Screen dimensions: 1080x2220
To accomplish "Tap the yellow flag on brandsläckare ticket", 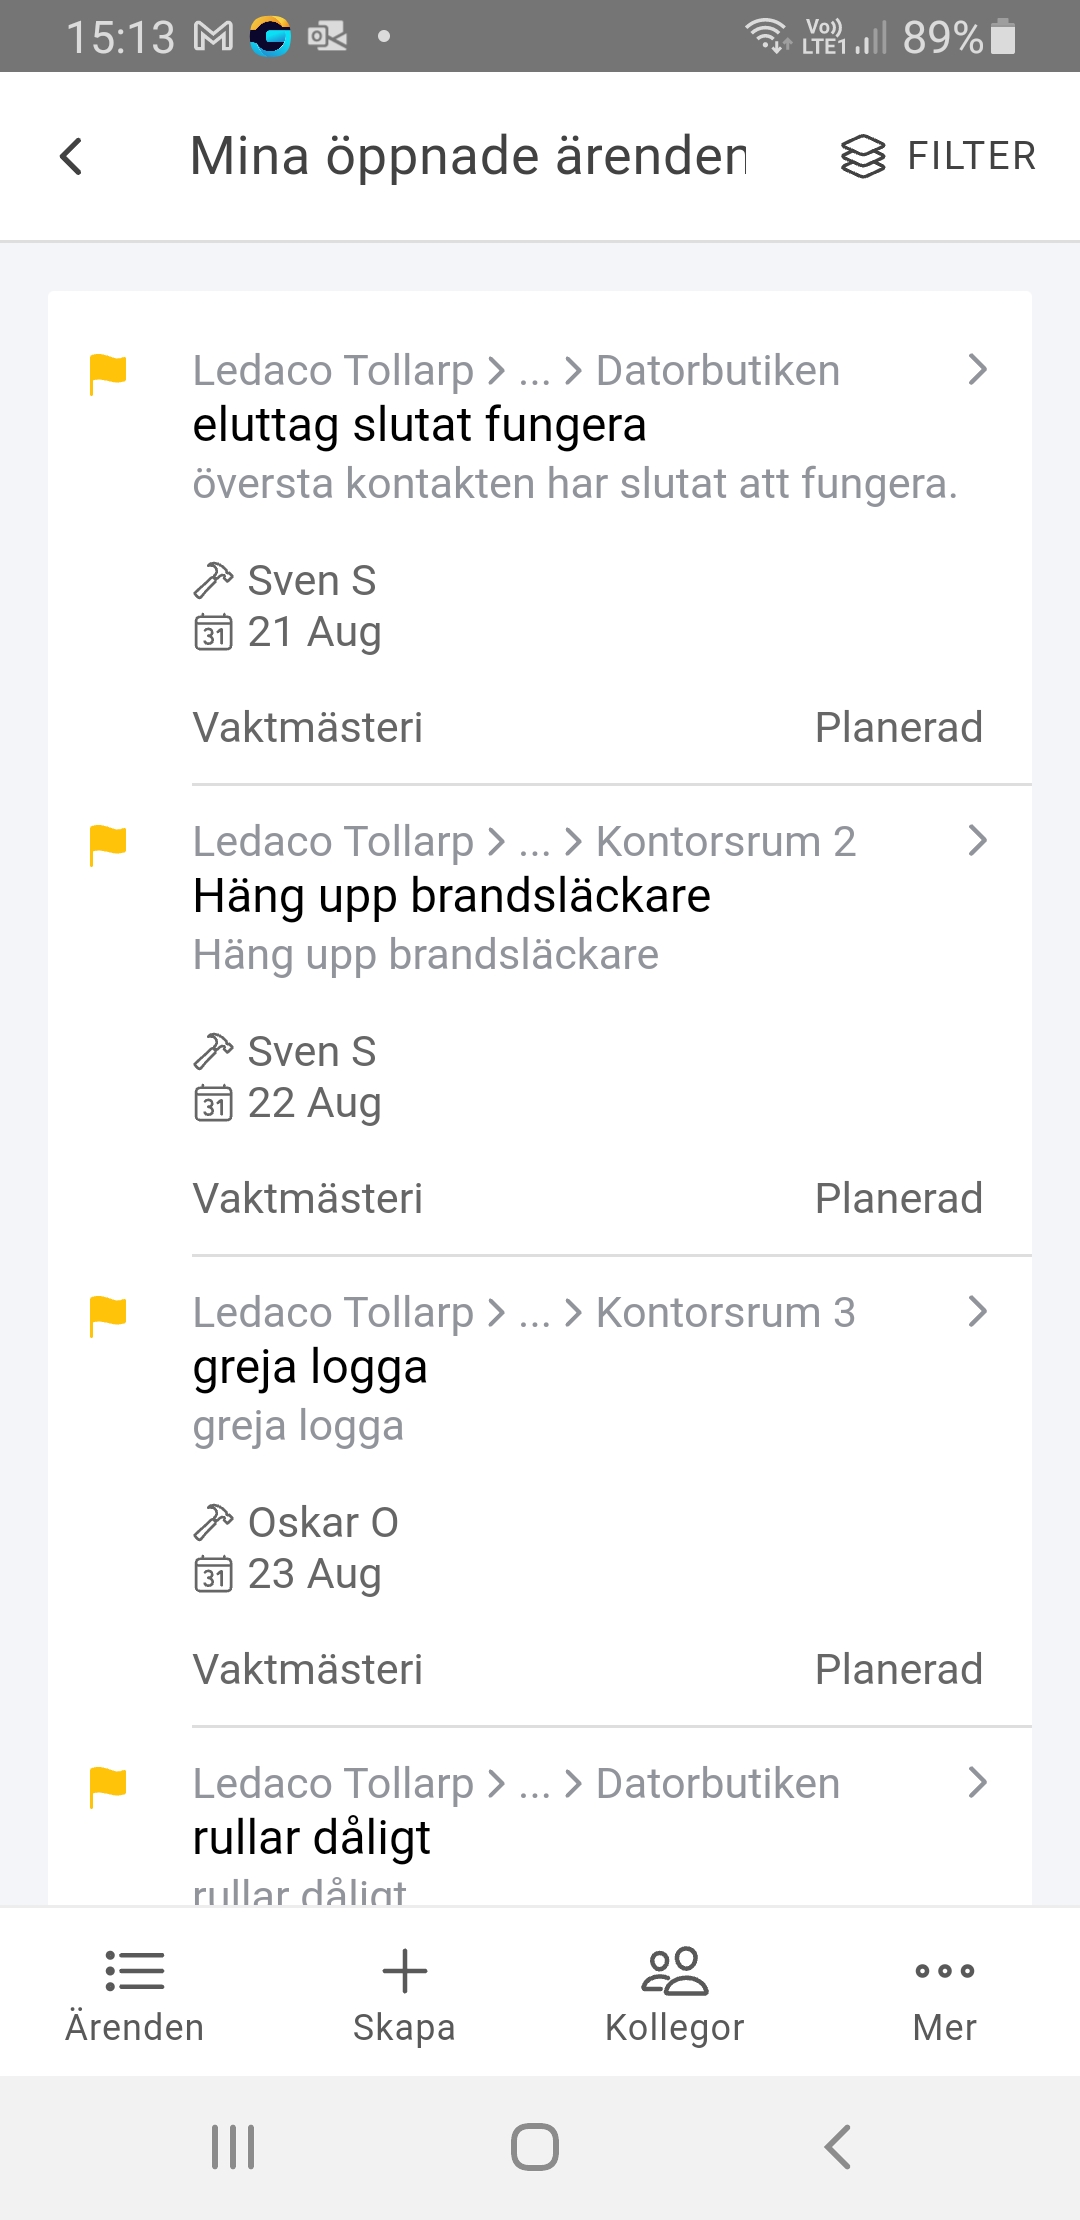I will [x=108, y=844].
